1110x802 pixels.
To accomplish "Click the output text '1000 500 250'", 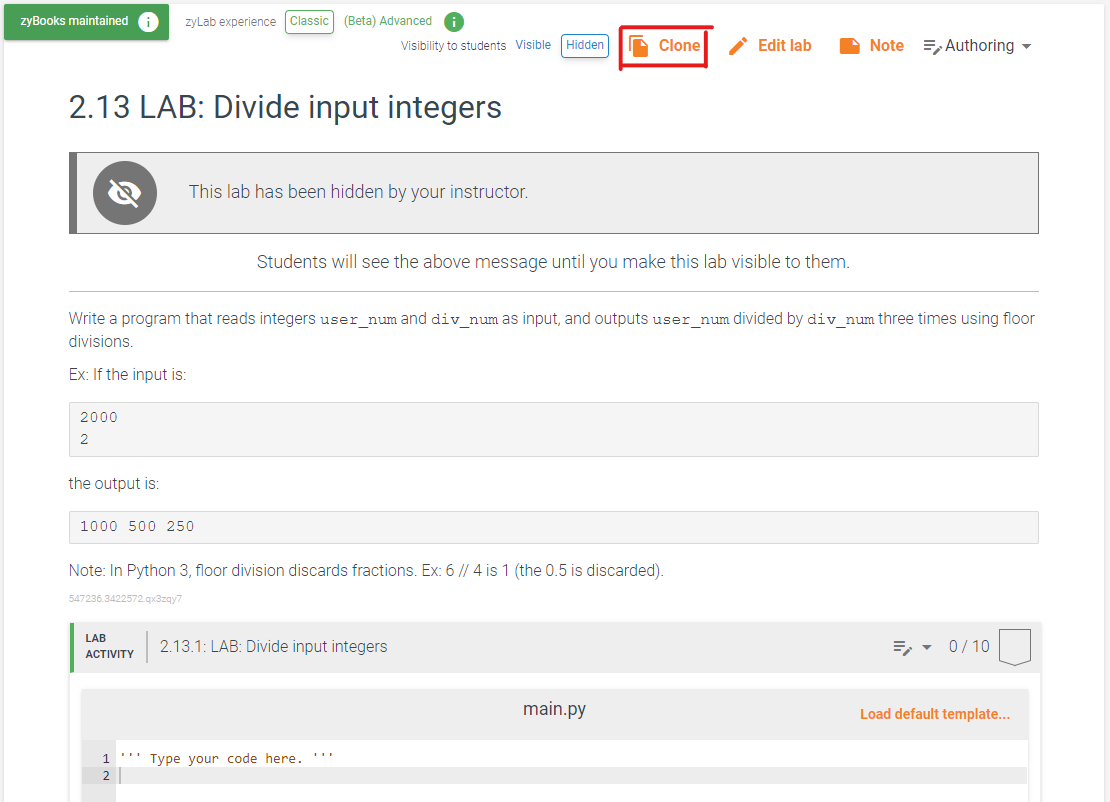I will [x=137, y=527].
